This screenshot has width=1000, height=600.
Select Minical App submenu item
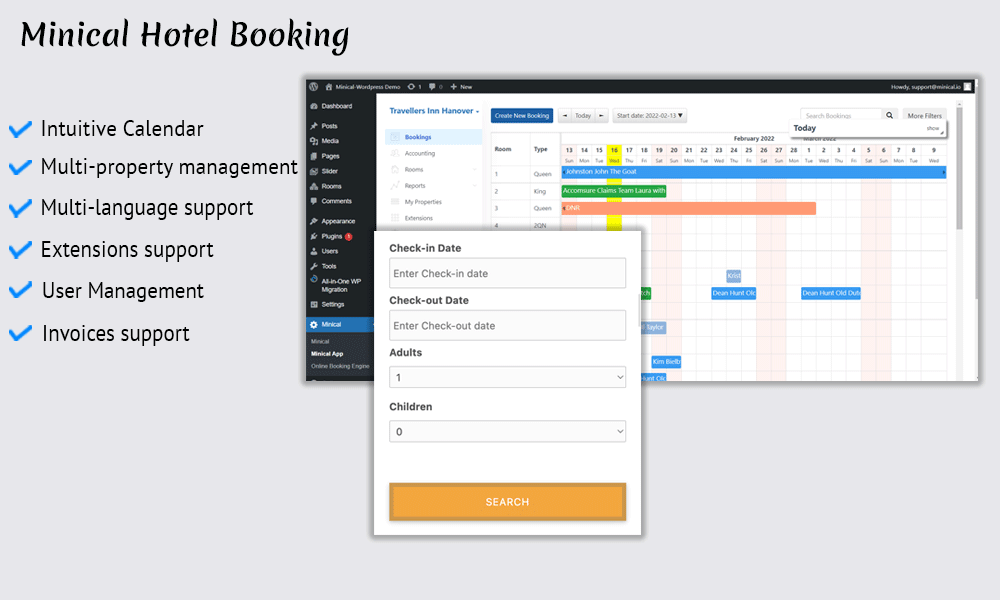(x=327, y=354)
